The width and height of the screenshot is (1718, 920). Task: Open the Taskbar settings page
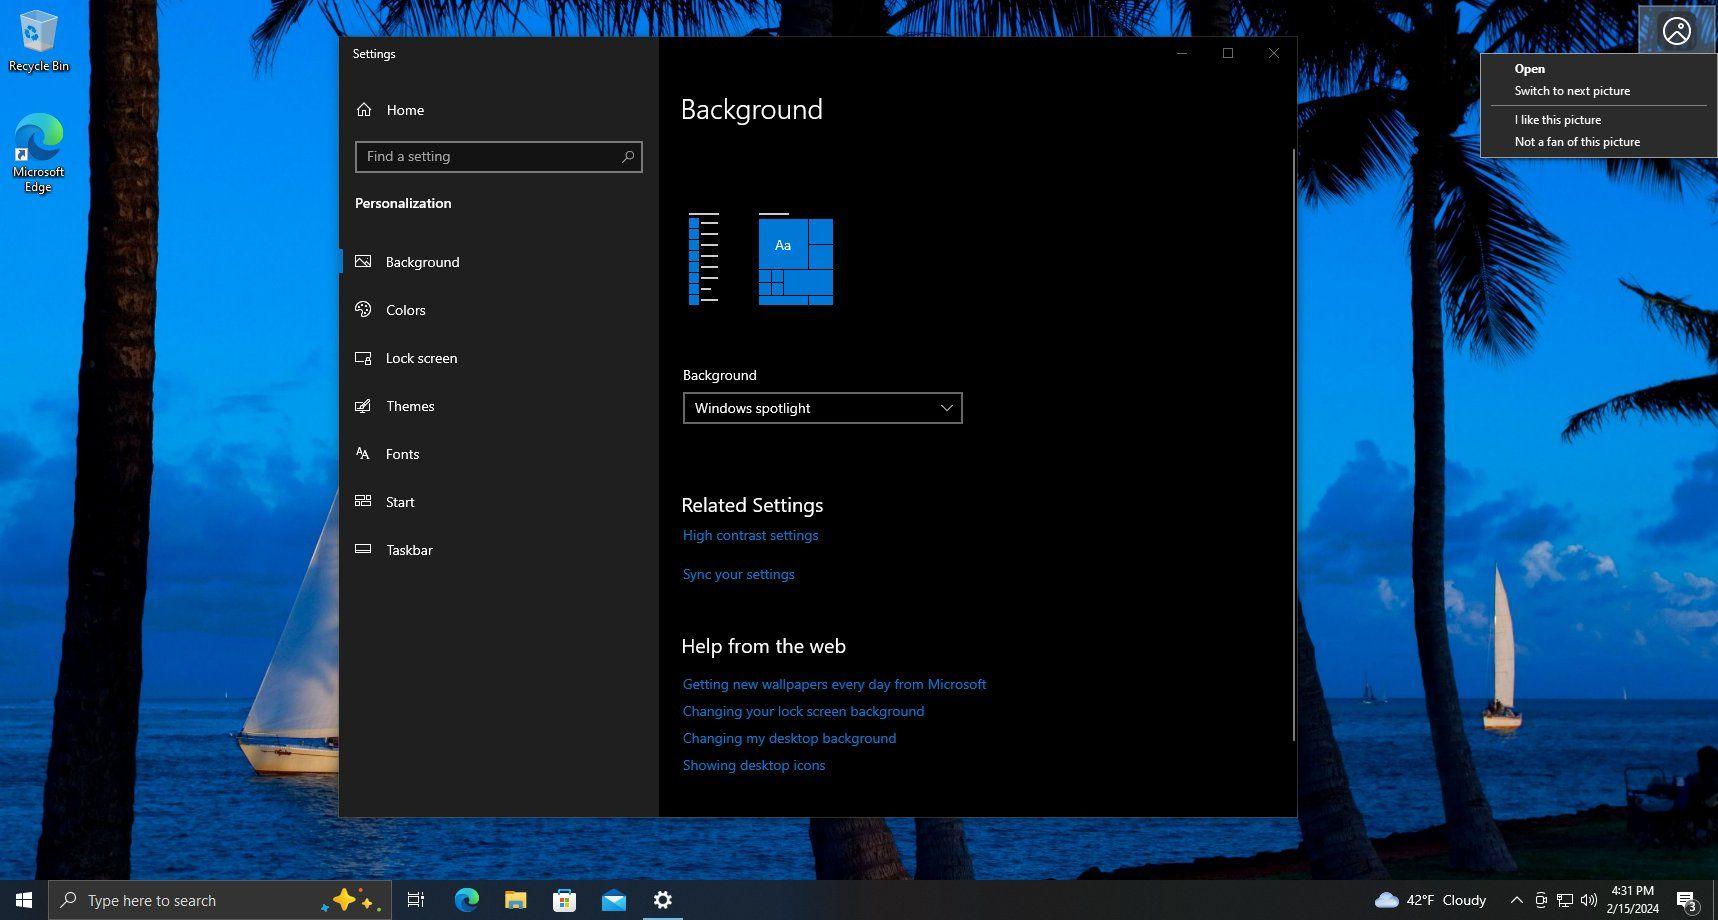click(x=499, y=550)
